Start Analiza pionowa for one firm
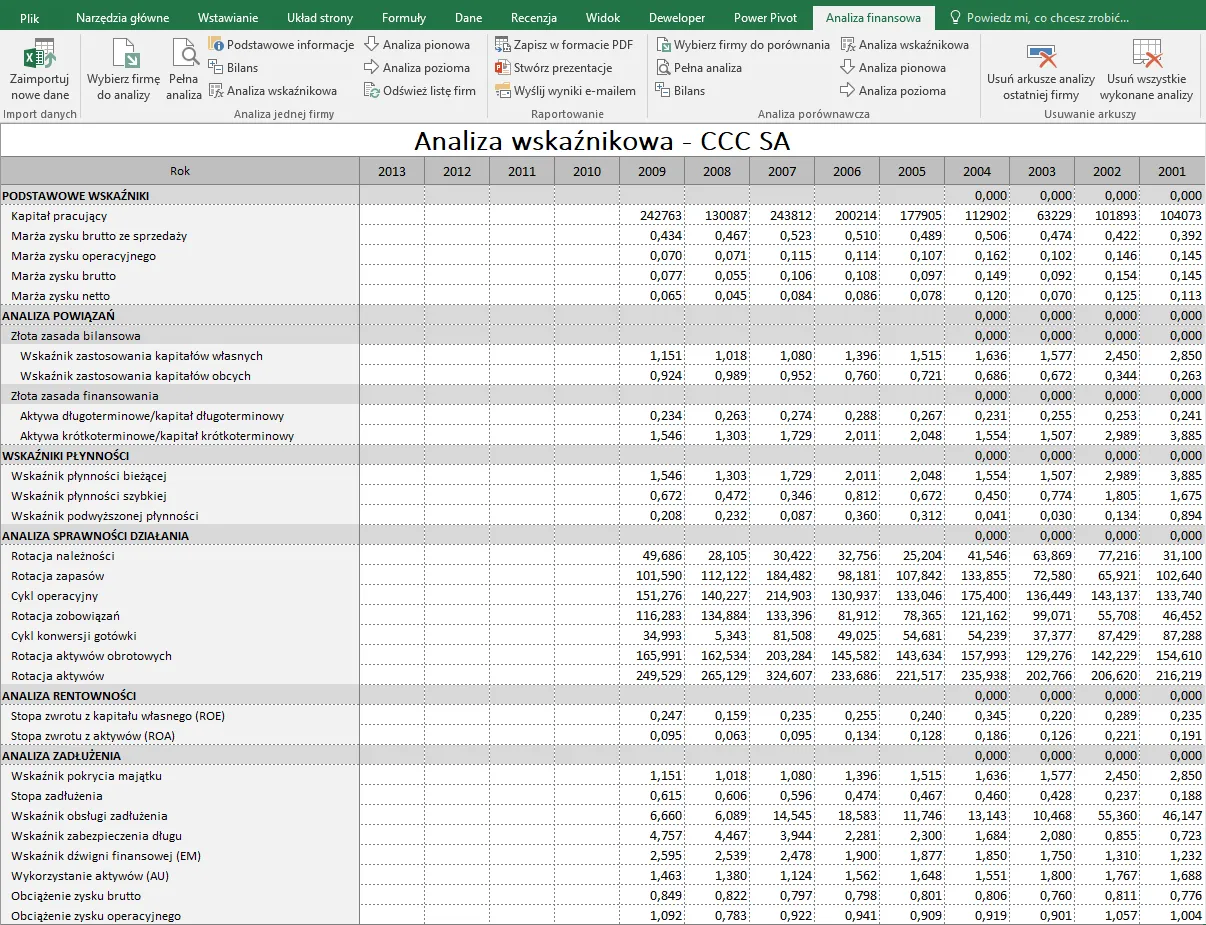Viewport: 1206px width, 925px height. coord(375,44)
